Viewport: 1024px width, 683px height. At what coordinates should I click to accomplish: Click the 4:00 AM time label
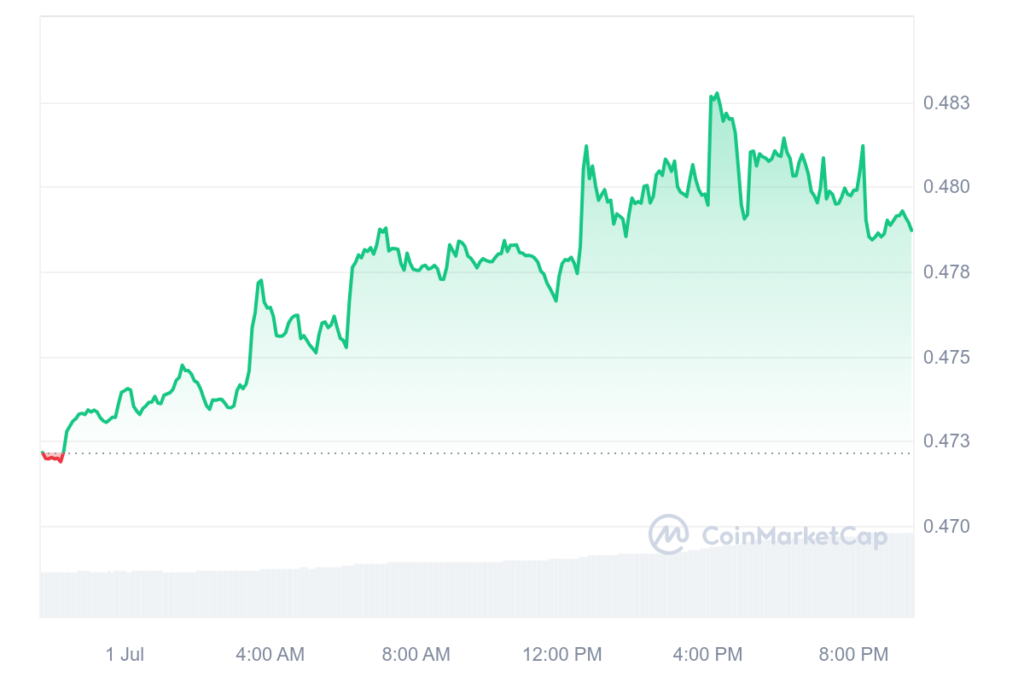click(270, 654)
